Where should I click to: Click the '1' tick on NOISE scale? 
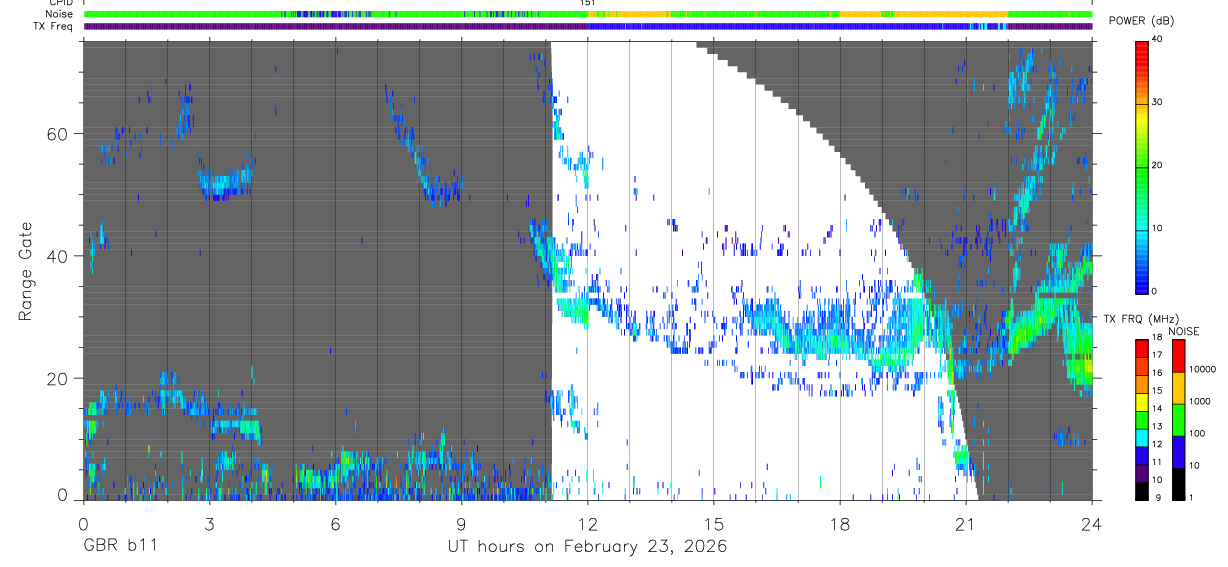coord(1190,497)
